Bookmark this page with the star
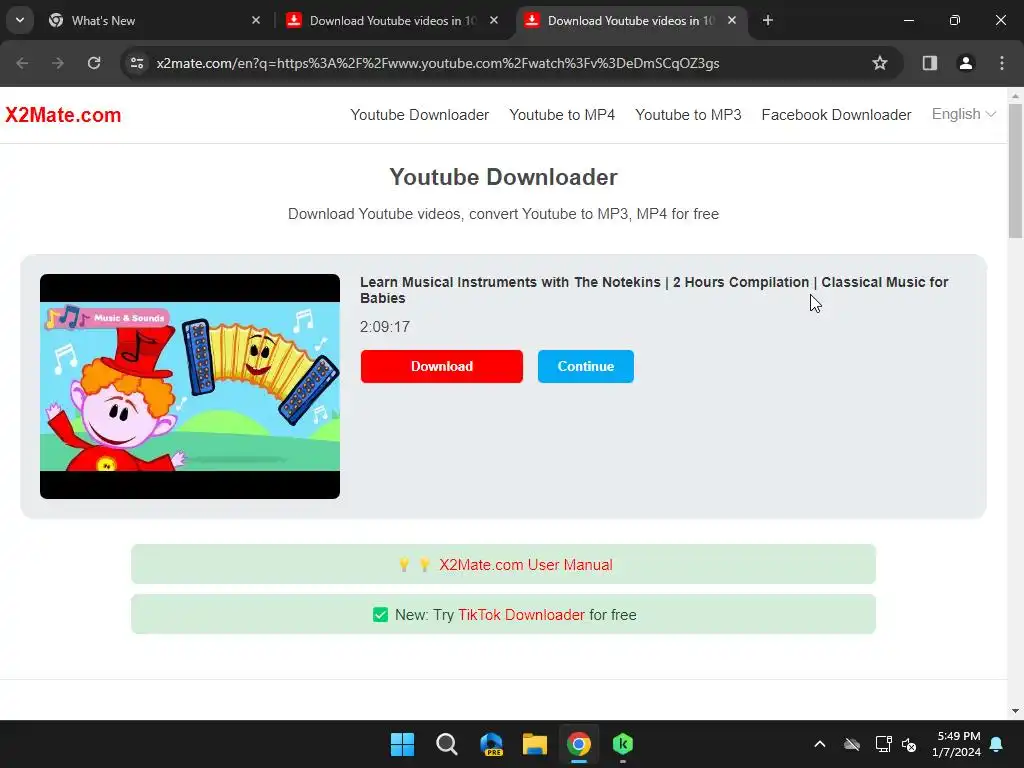Screen dimensions: 1024x768 (880, 63)
